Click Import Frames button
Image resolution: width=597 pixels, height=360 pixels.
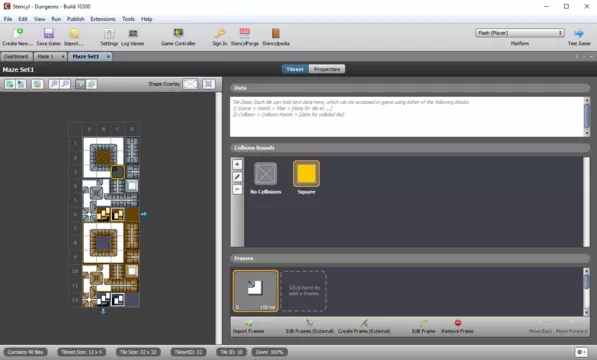[249, 327]
